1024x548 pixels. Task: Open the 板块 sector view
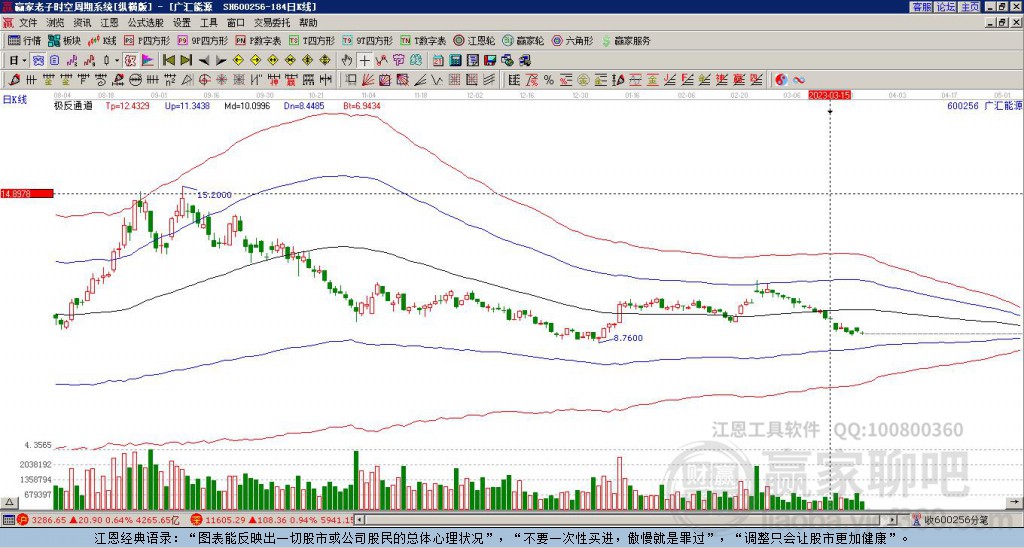[64, 40]
